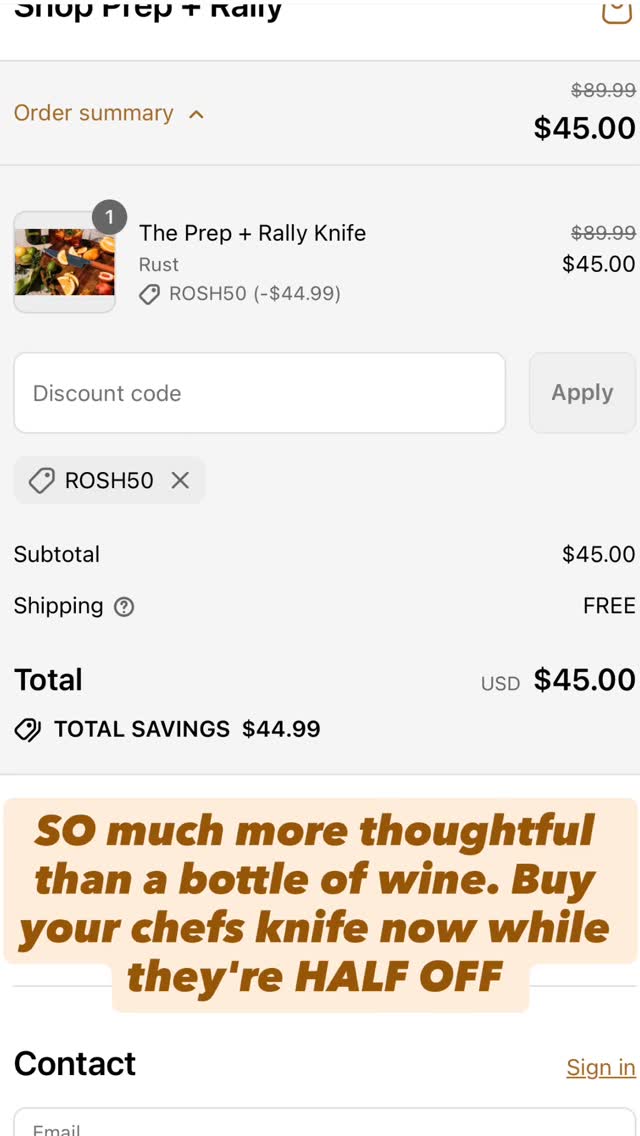640x1136 pixels.
Task: Click the tag icon in ROSH50 chip
Action: click(x=42, y=480)
